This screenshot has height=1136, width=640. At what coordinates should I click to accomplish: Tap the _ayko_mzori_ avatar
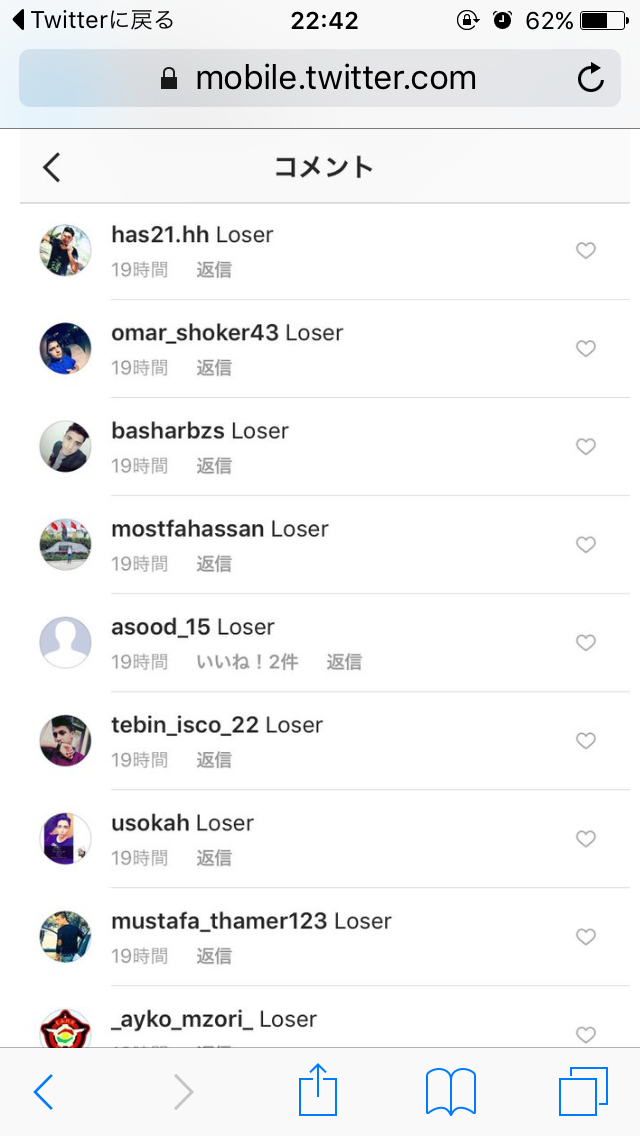tap(65, 1028)
